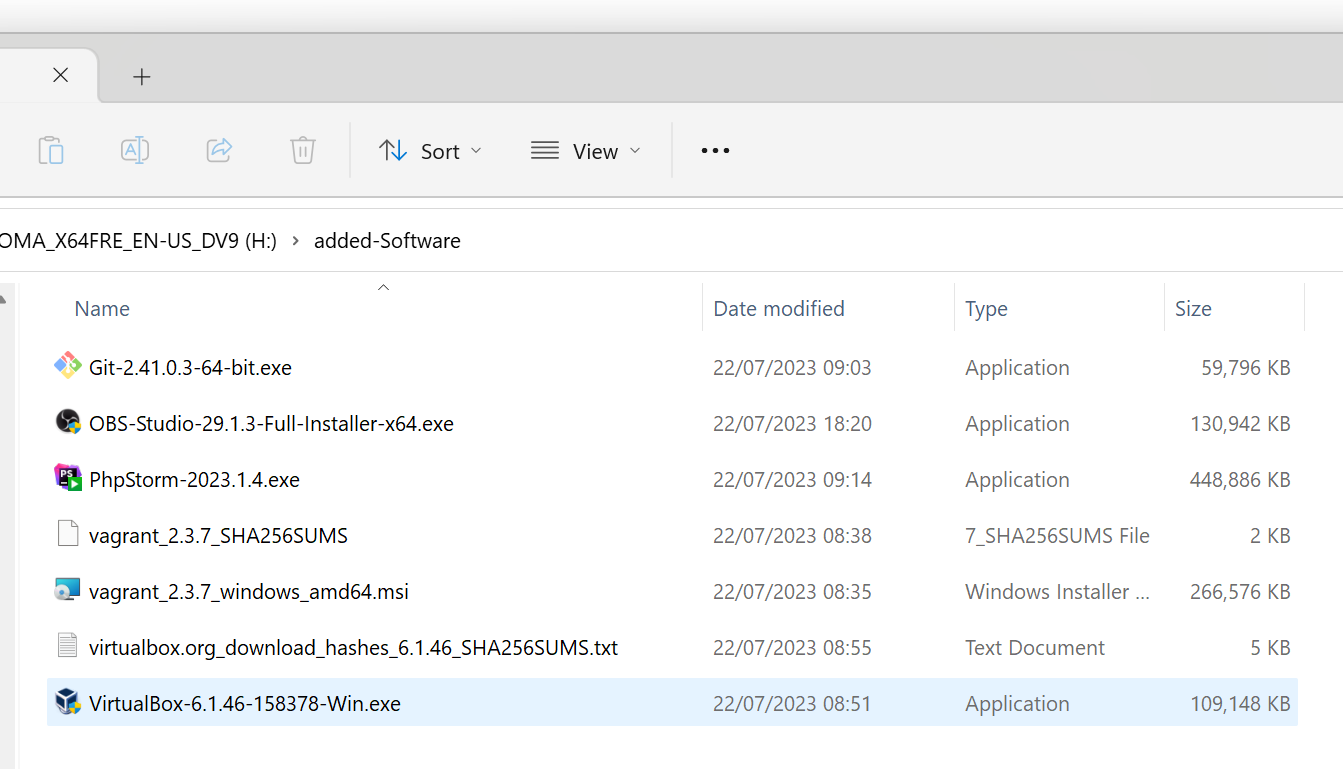Click the 59,796 KB size cell
This screenshot has height=769, width=1343.
coord(1246,368)
